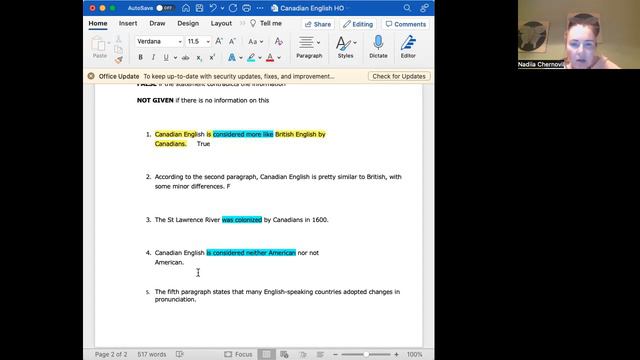Expand the Paste options arrow

coord(109,43)
